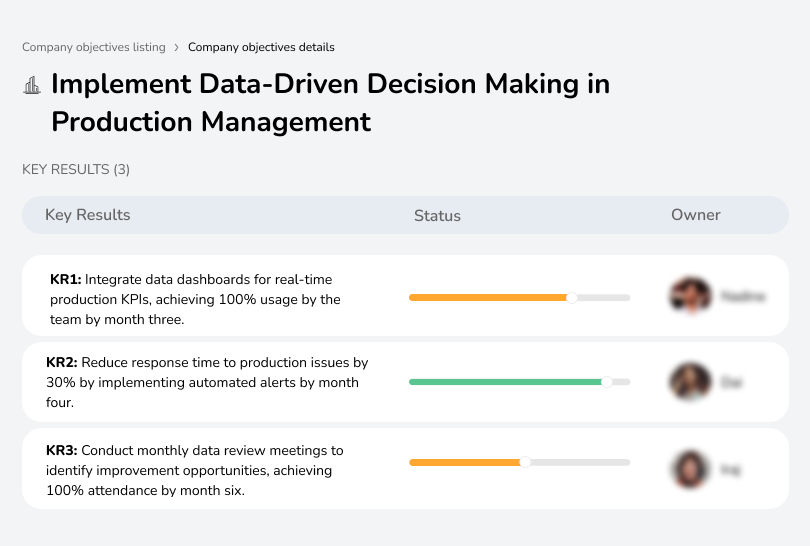
Task: Select the Company objectives details breadcrumb
Action: pos(261,47)
